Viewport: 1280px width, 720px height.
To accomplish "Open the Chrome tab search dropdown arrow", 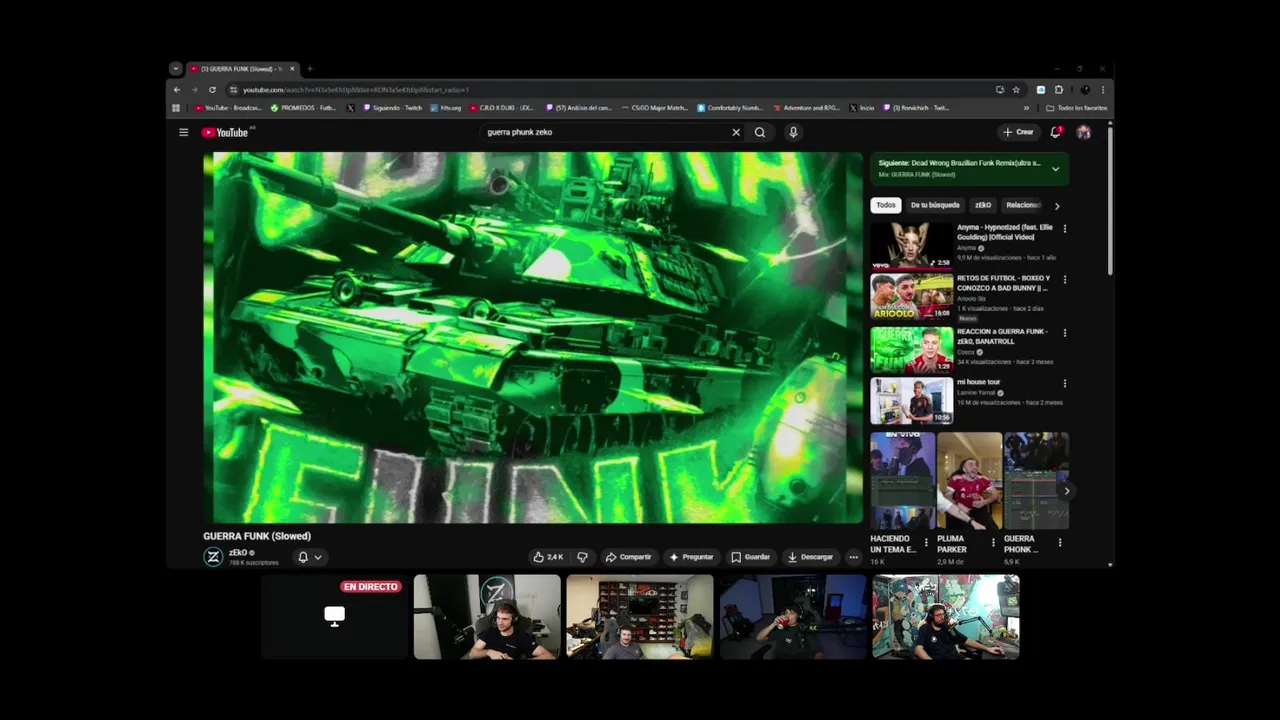I will (176, 69).
